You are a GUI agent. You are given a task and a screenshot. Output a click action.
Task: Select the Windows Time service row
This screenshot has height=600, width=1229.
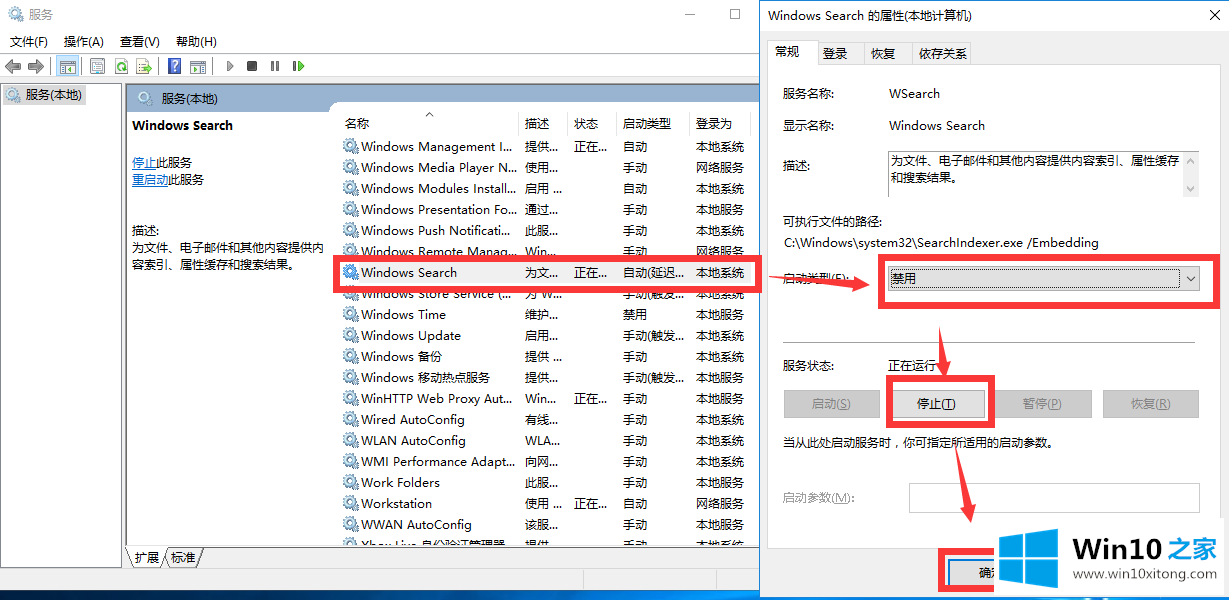548,314
